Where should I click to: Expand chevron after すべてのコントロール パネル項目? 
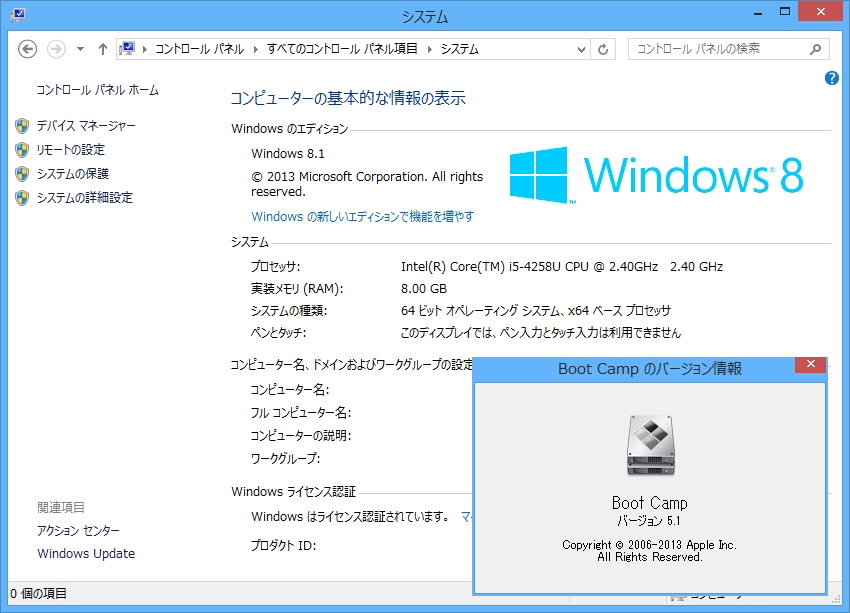click(429, 49)
